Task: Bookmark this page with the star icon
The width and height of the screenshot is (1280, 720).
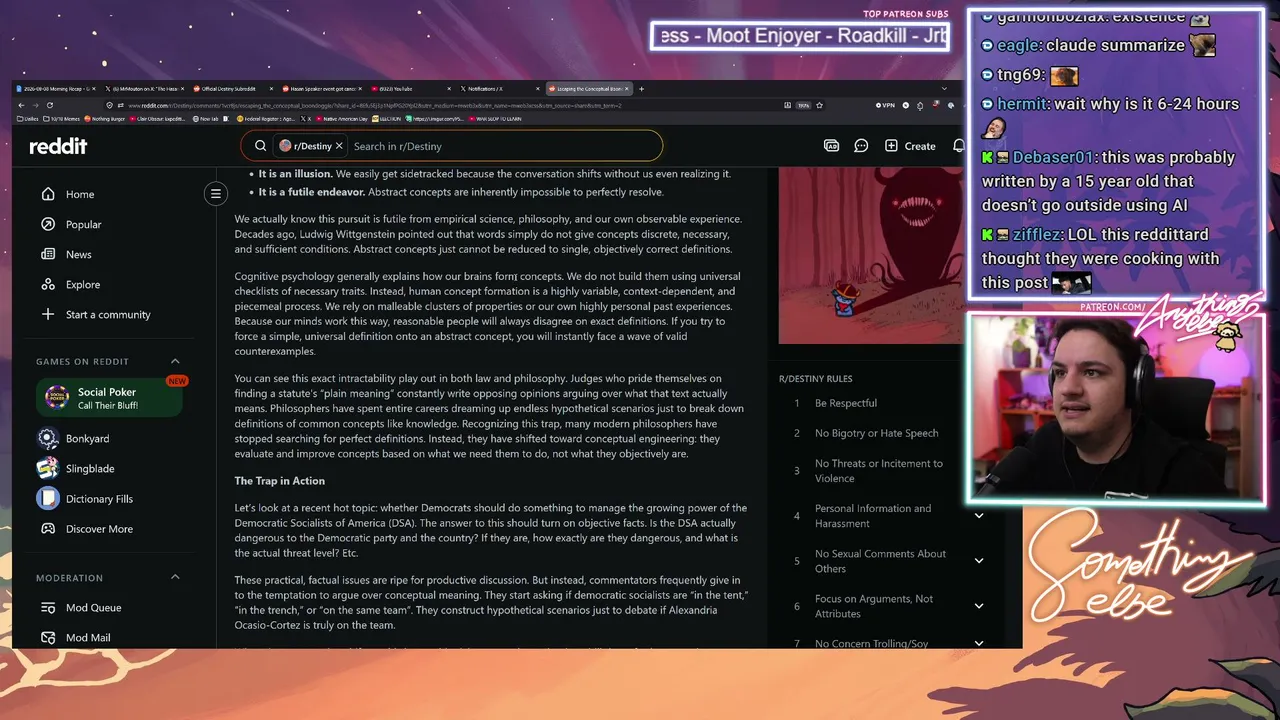Action: click(x=819, y=105)
